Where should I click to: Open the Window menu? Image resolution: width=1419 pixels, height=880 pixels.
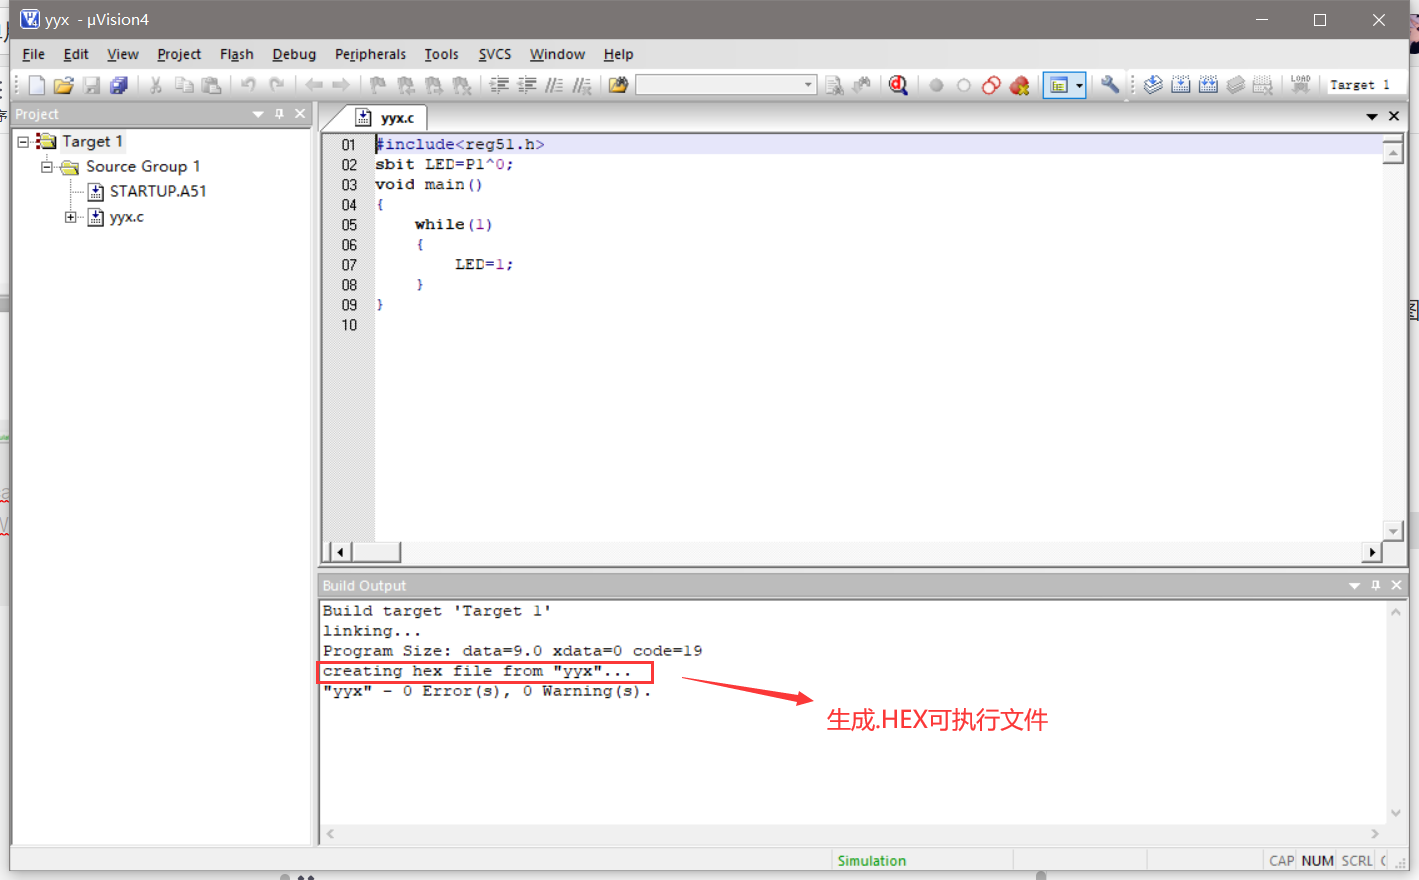click(x=557, y=54)
